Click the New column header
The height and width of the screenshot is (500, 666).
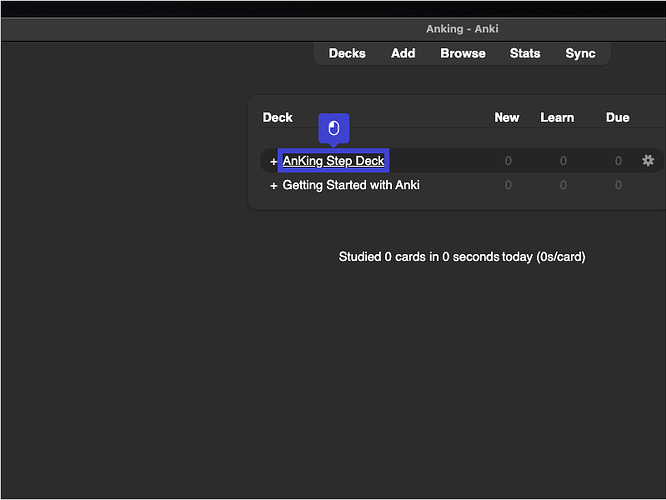pos(507,118)
